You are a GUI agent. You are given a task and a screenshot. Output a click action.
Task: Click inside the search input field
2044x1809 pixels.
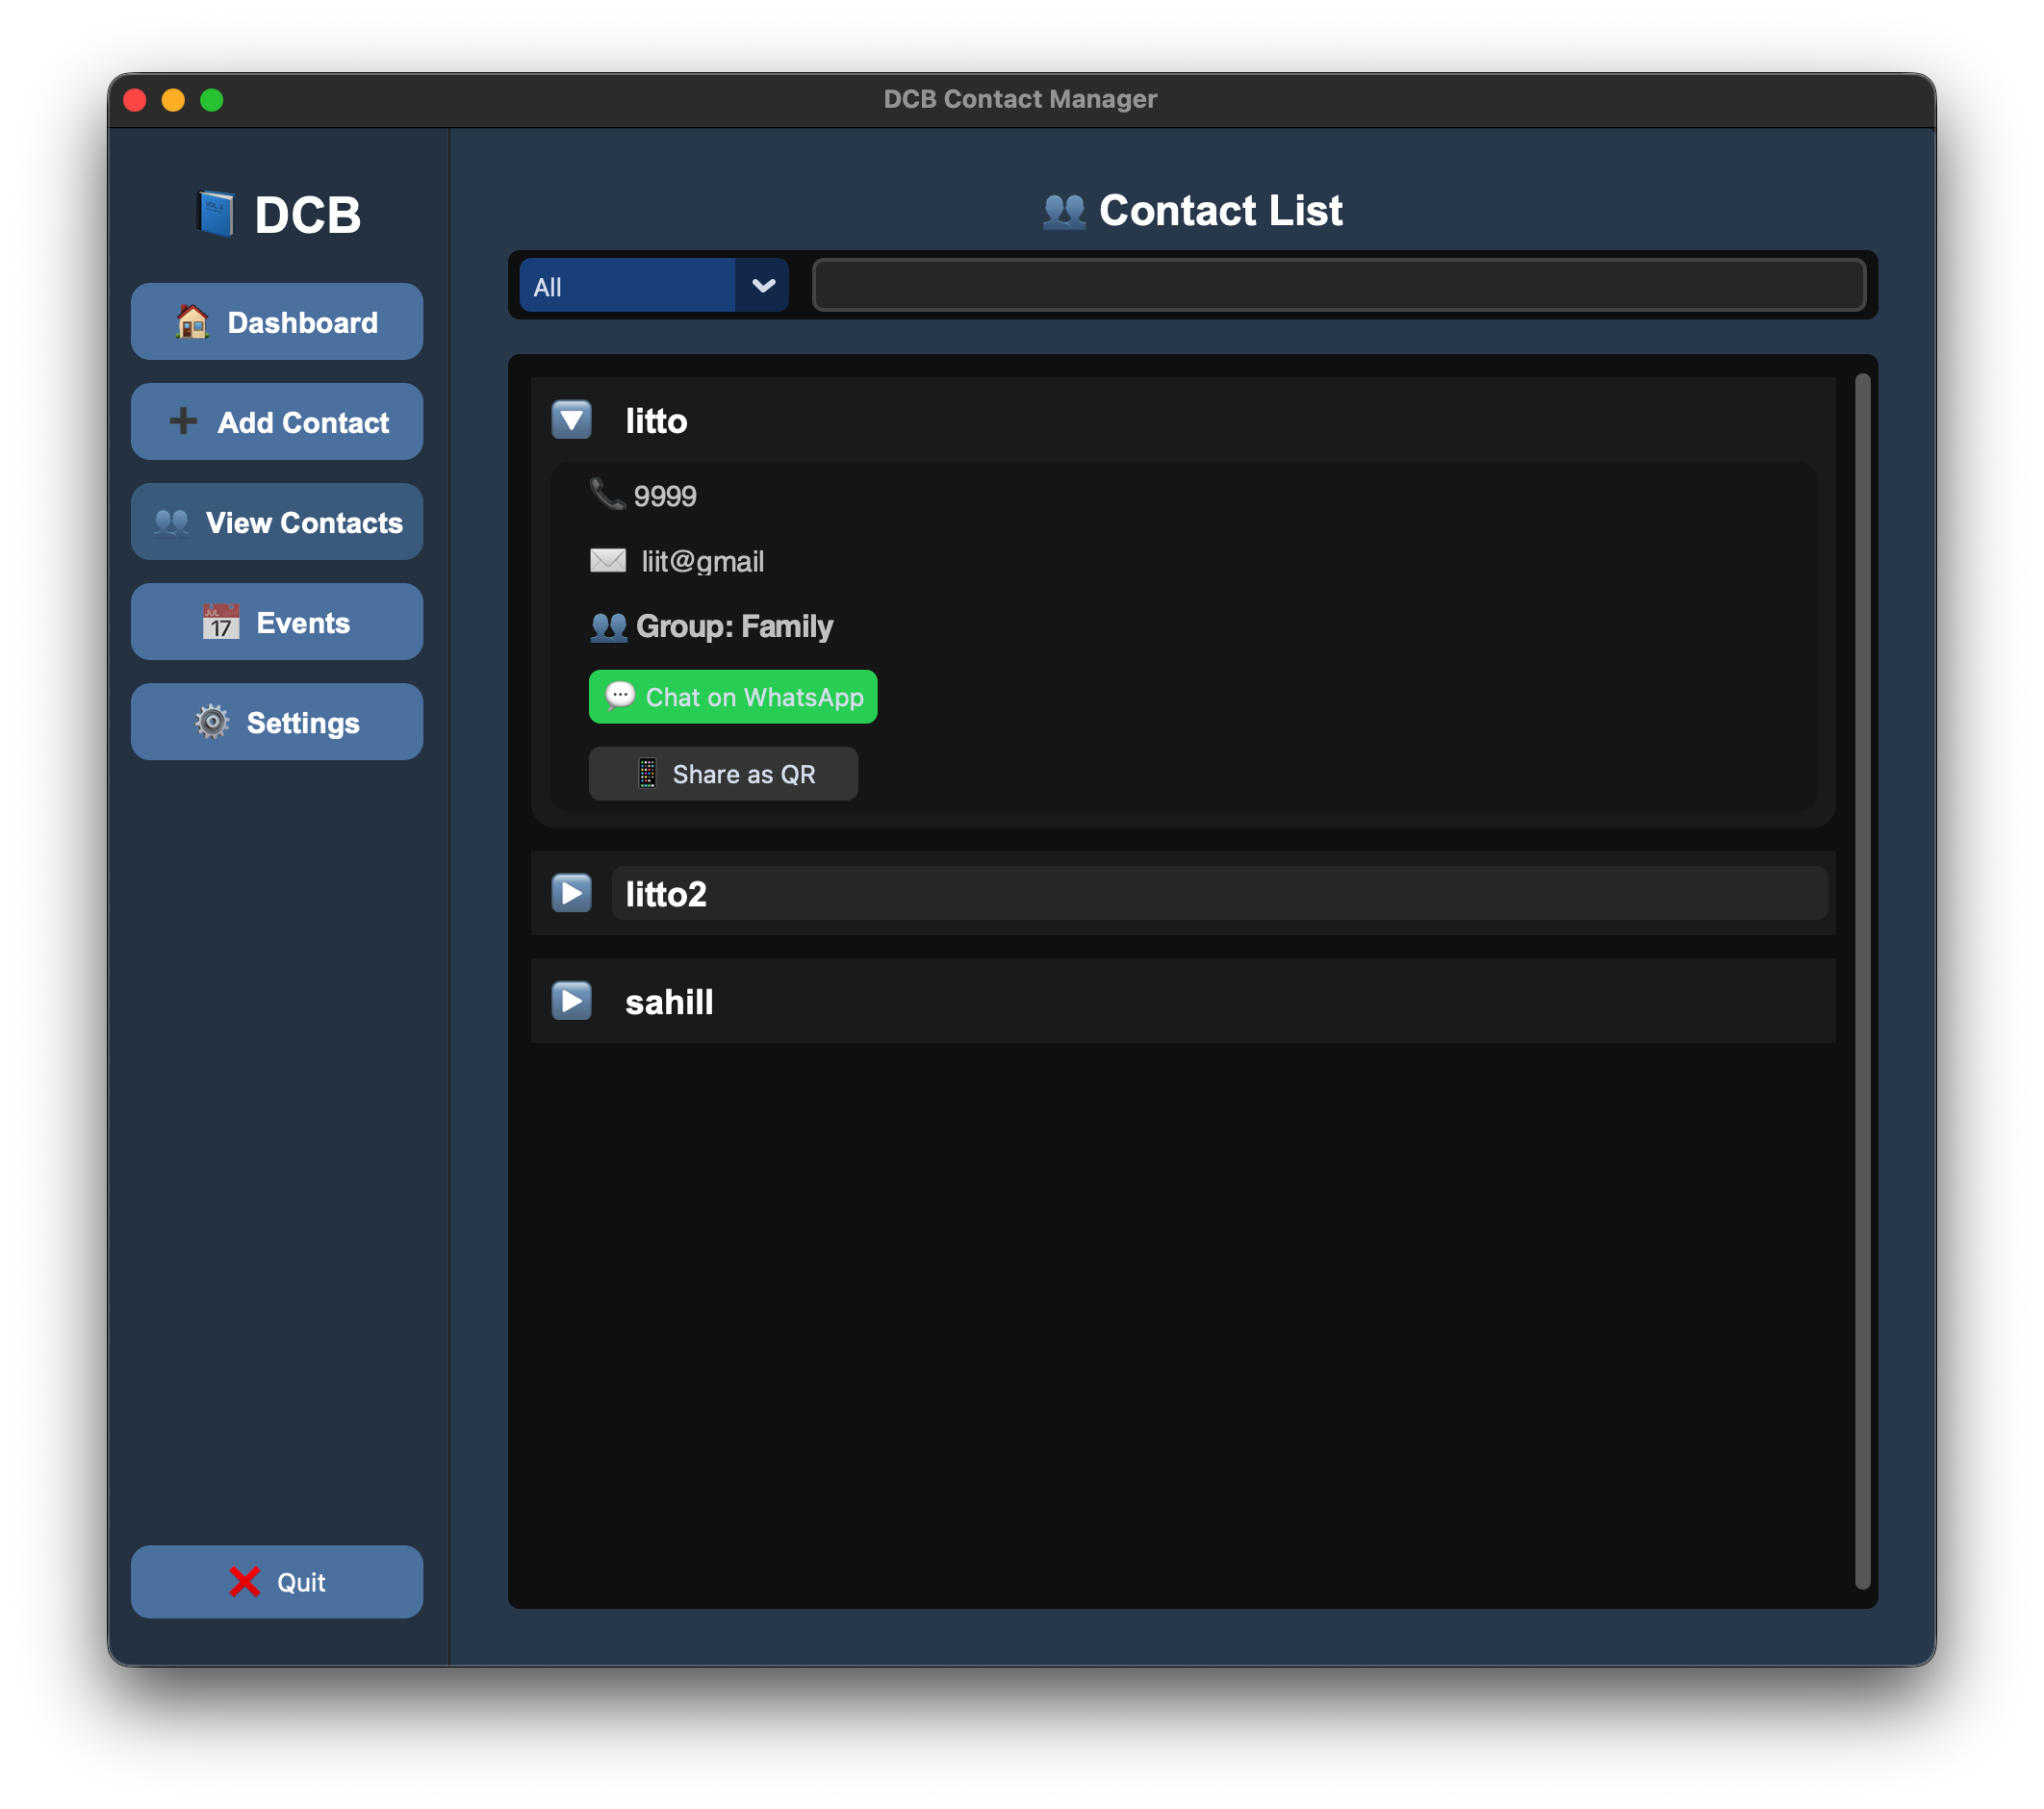coord(1340,285)
